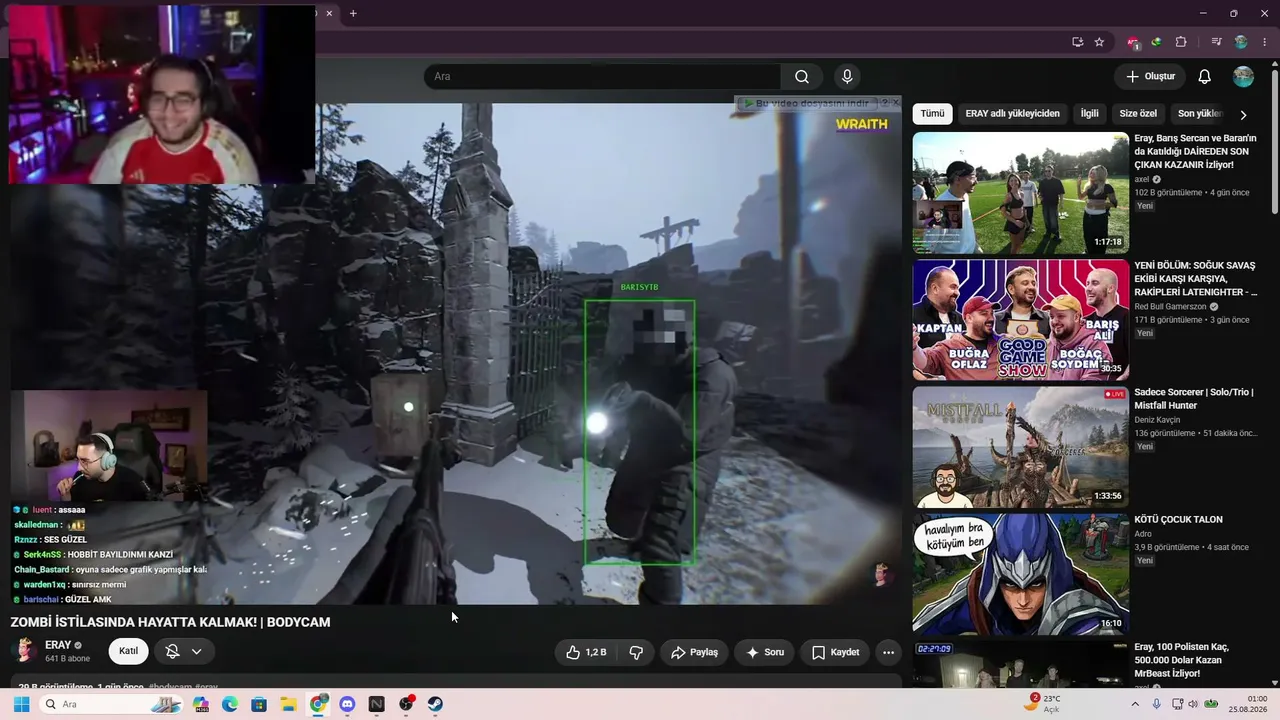Open the Deniz Kavçın channel name
The height and width of the screenshot is (720, 1280).
pyautogui.click(x=1158, y=420)
